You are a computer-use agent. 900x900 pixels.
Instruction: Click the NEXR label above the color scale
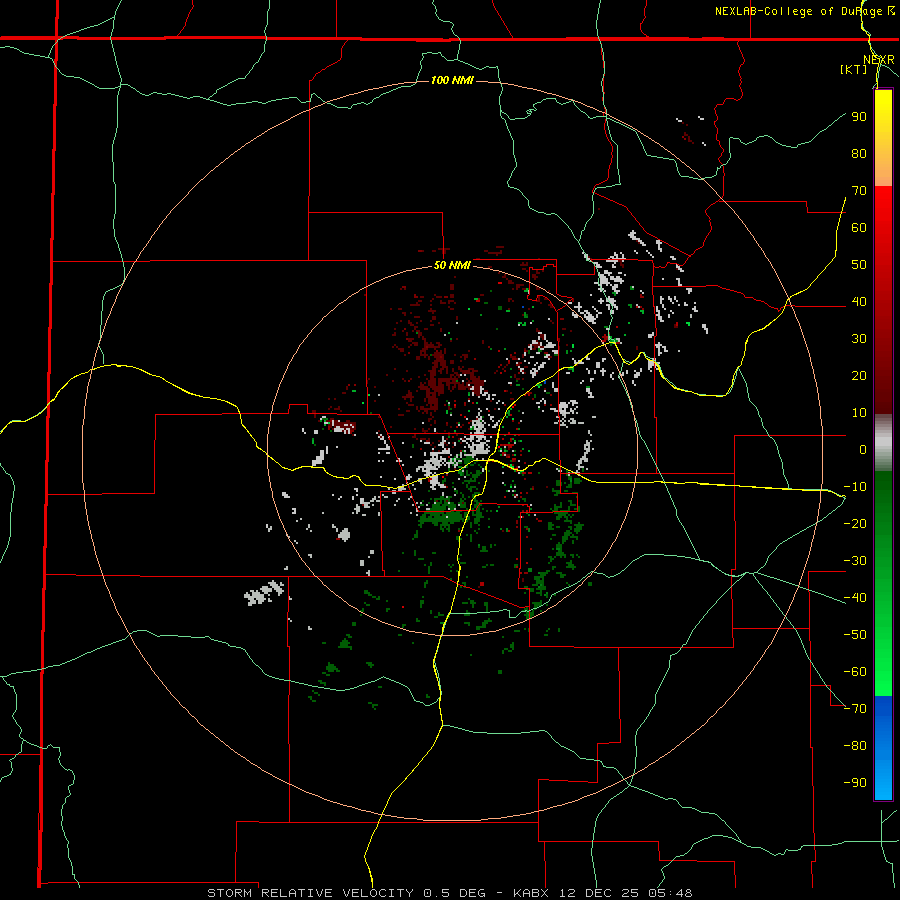click(x=879, y=60)
